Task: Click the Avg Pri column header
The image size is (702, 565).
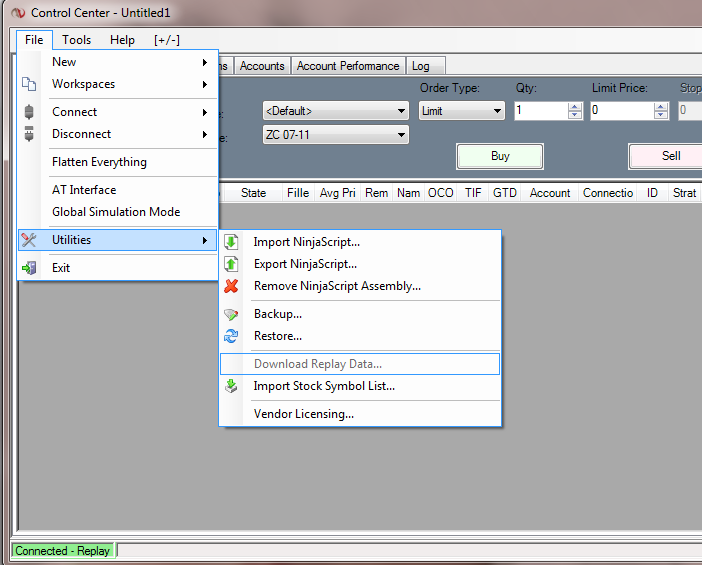Action: click(338, 193)
